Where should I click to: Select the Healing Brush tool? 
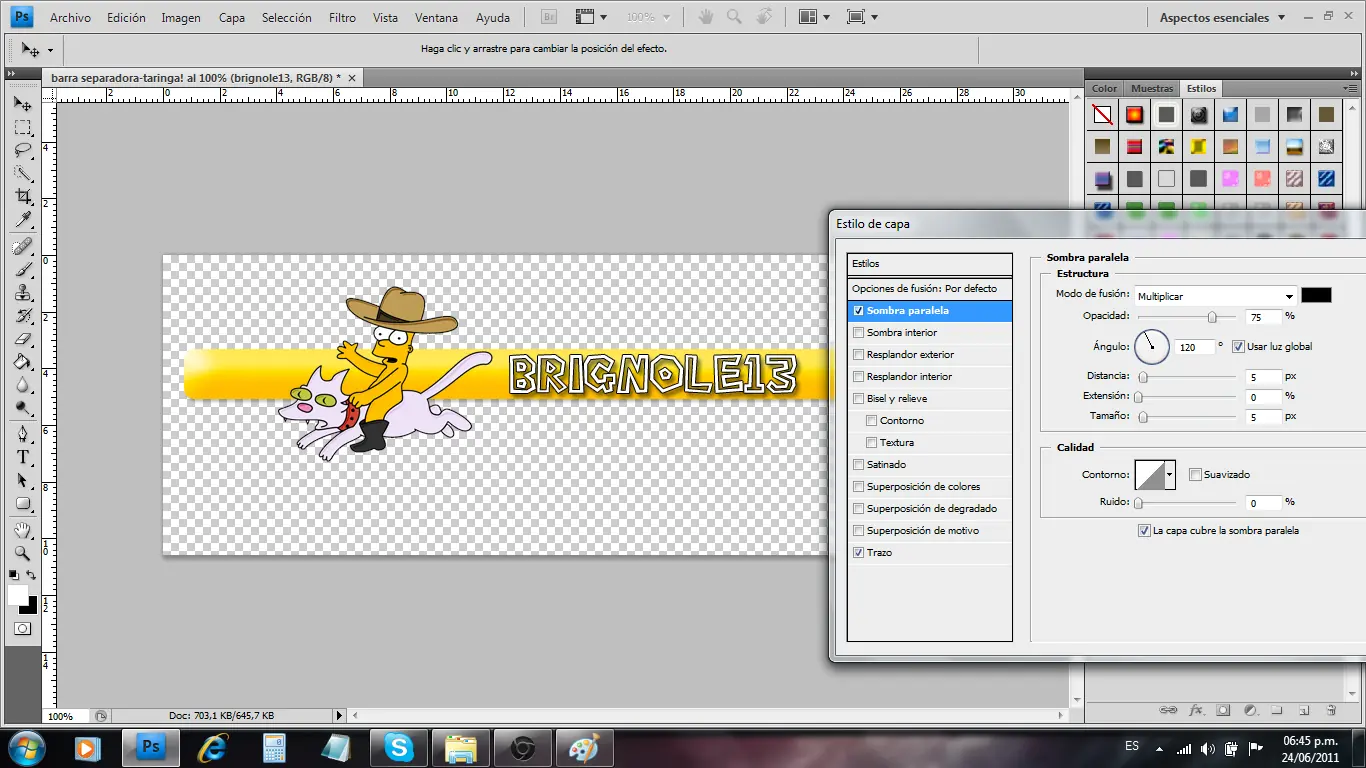point(23,246)
